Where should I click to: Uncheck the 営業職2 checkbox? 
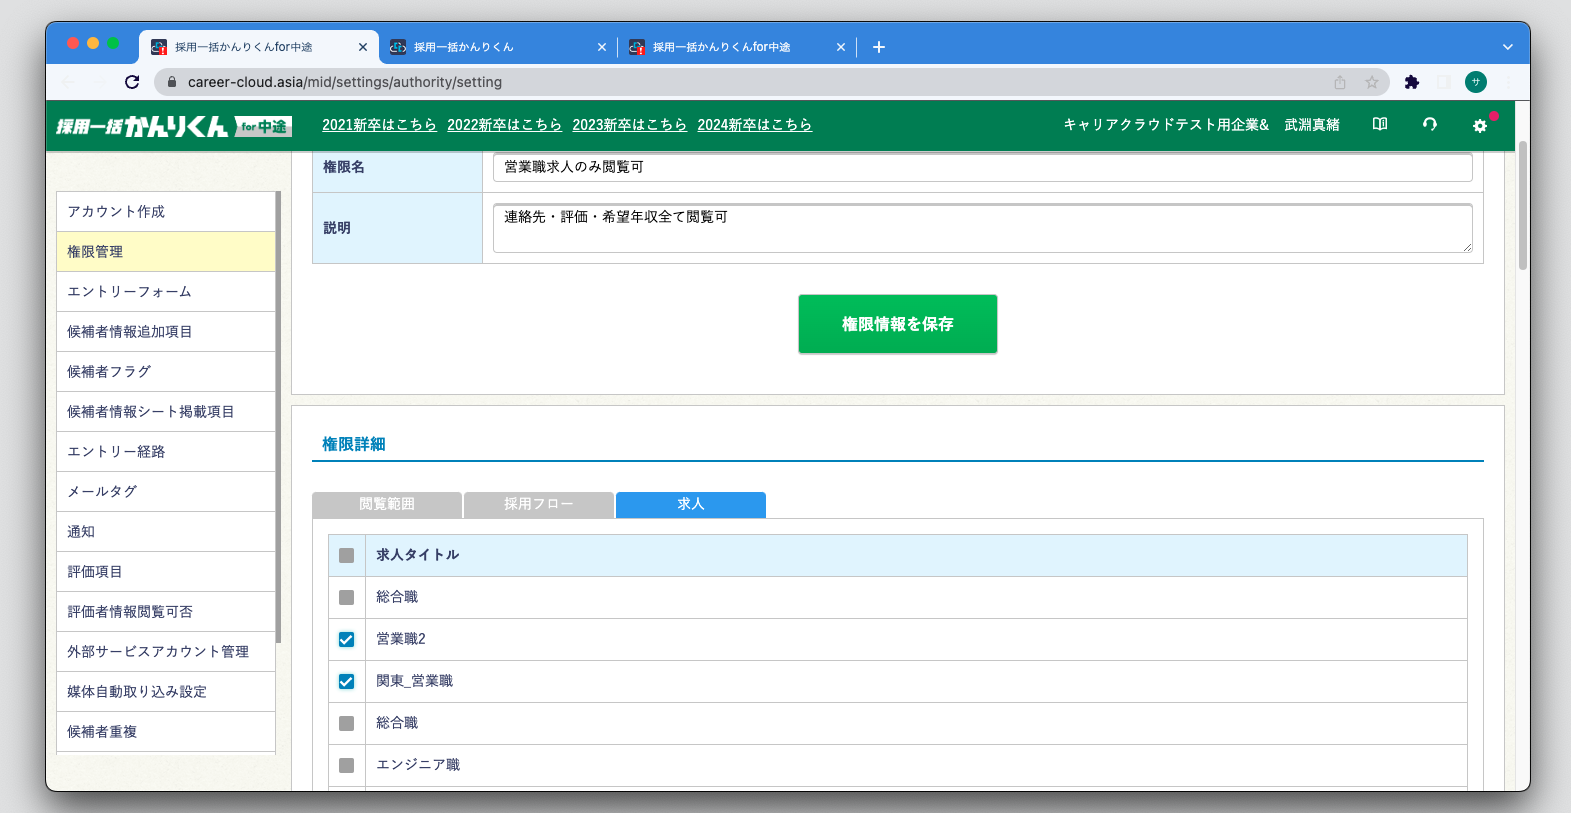click(x=347, y=640)
